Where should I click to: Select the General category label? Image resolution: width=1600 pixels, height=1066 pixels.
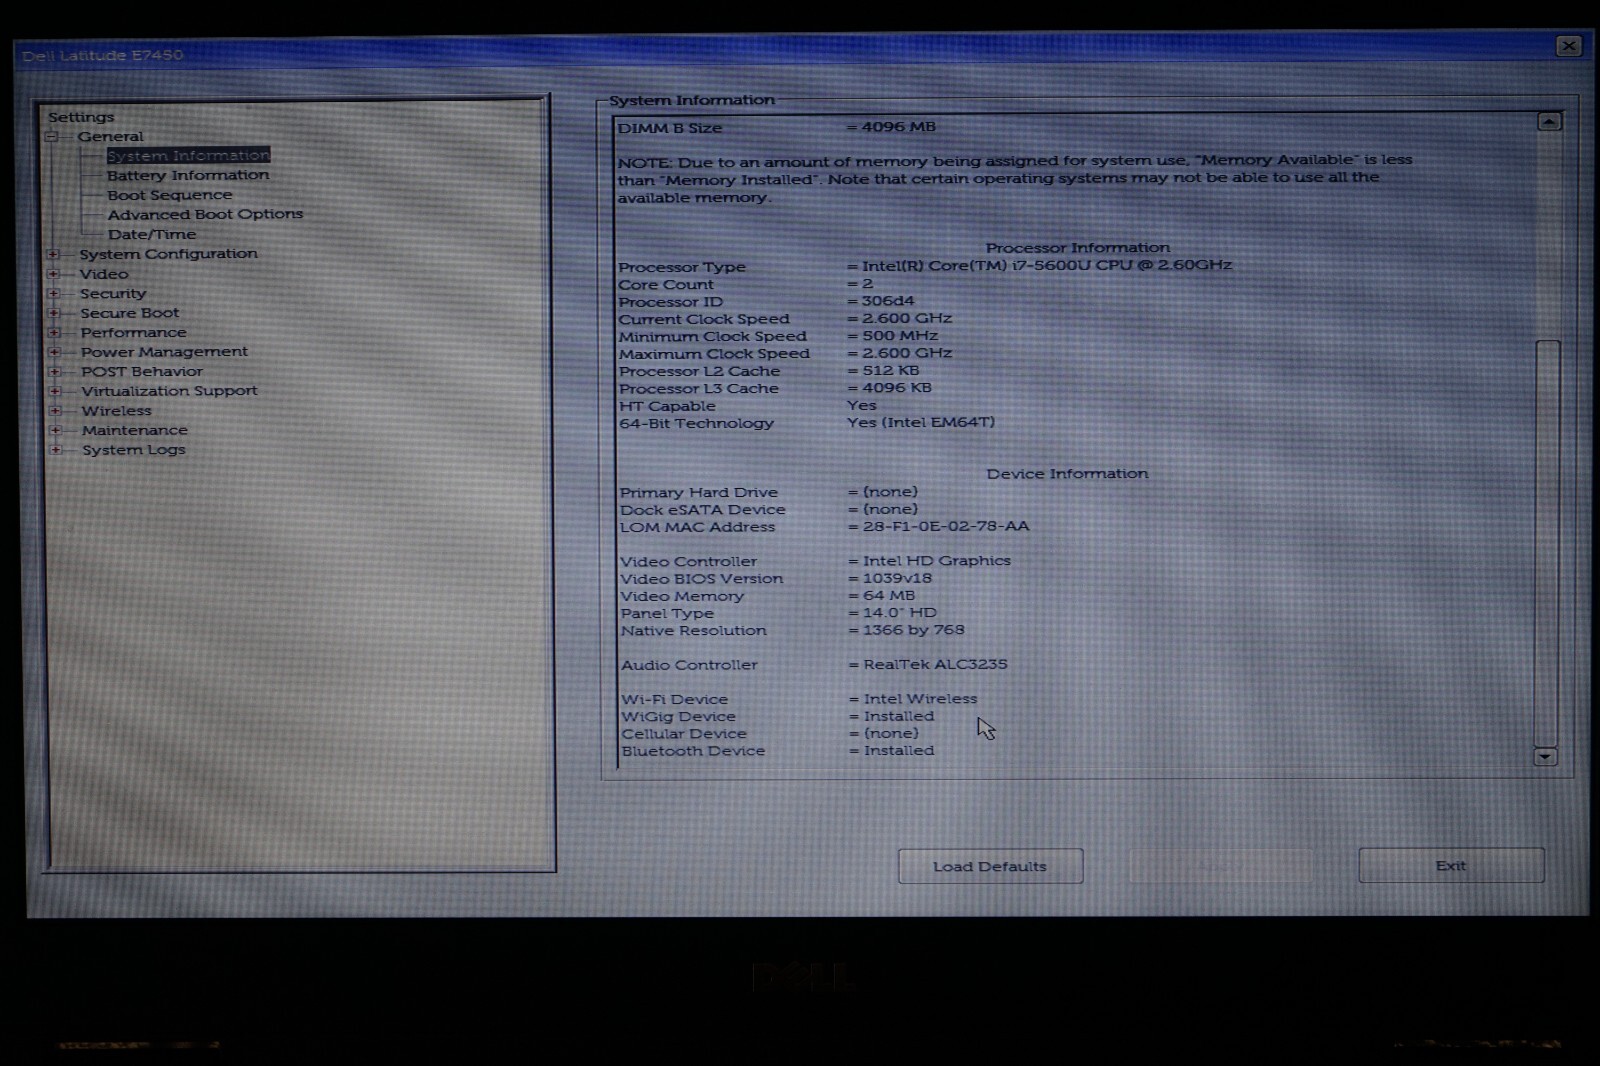click(111, 137)
